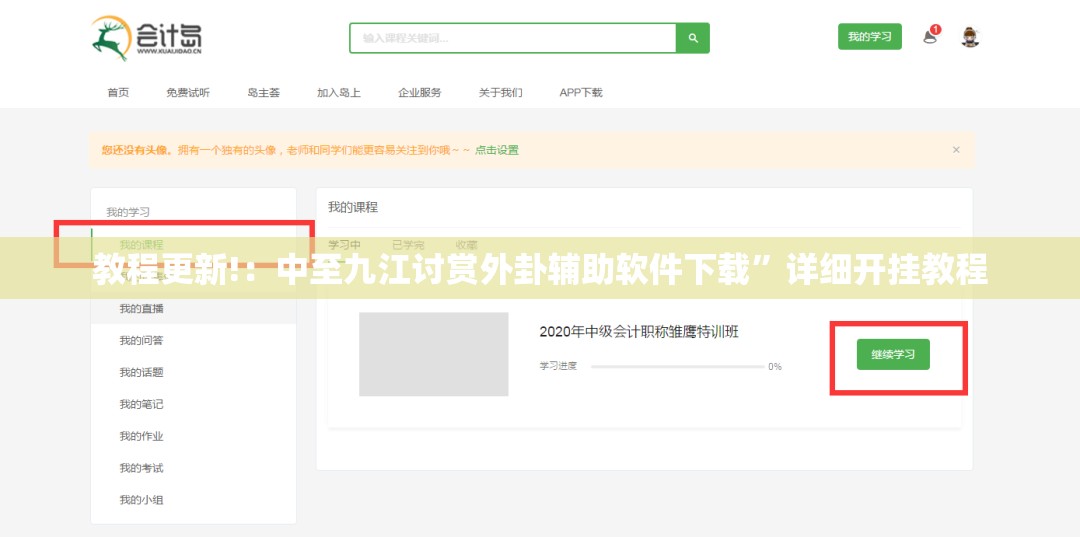Image resolution: width=1080 pixels, height=537 pixels.
Task: Click the 学习进度 progress bar
Action: pyautogui.click(x=678, y=366)
